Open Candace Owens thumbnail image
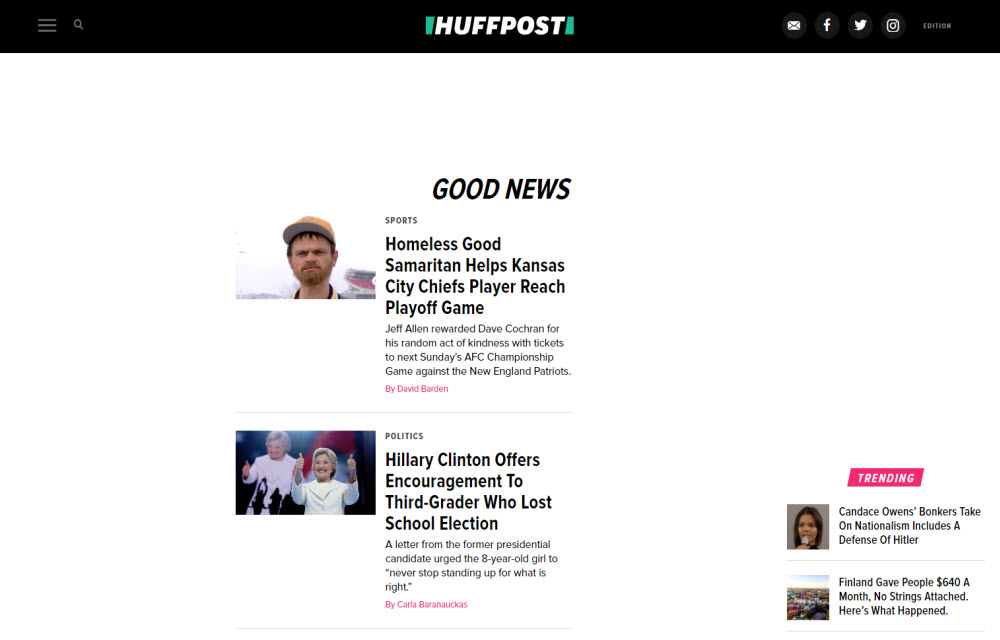1000x640 pixels. pos(808,527)
